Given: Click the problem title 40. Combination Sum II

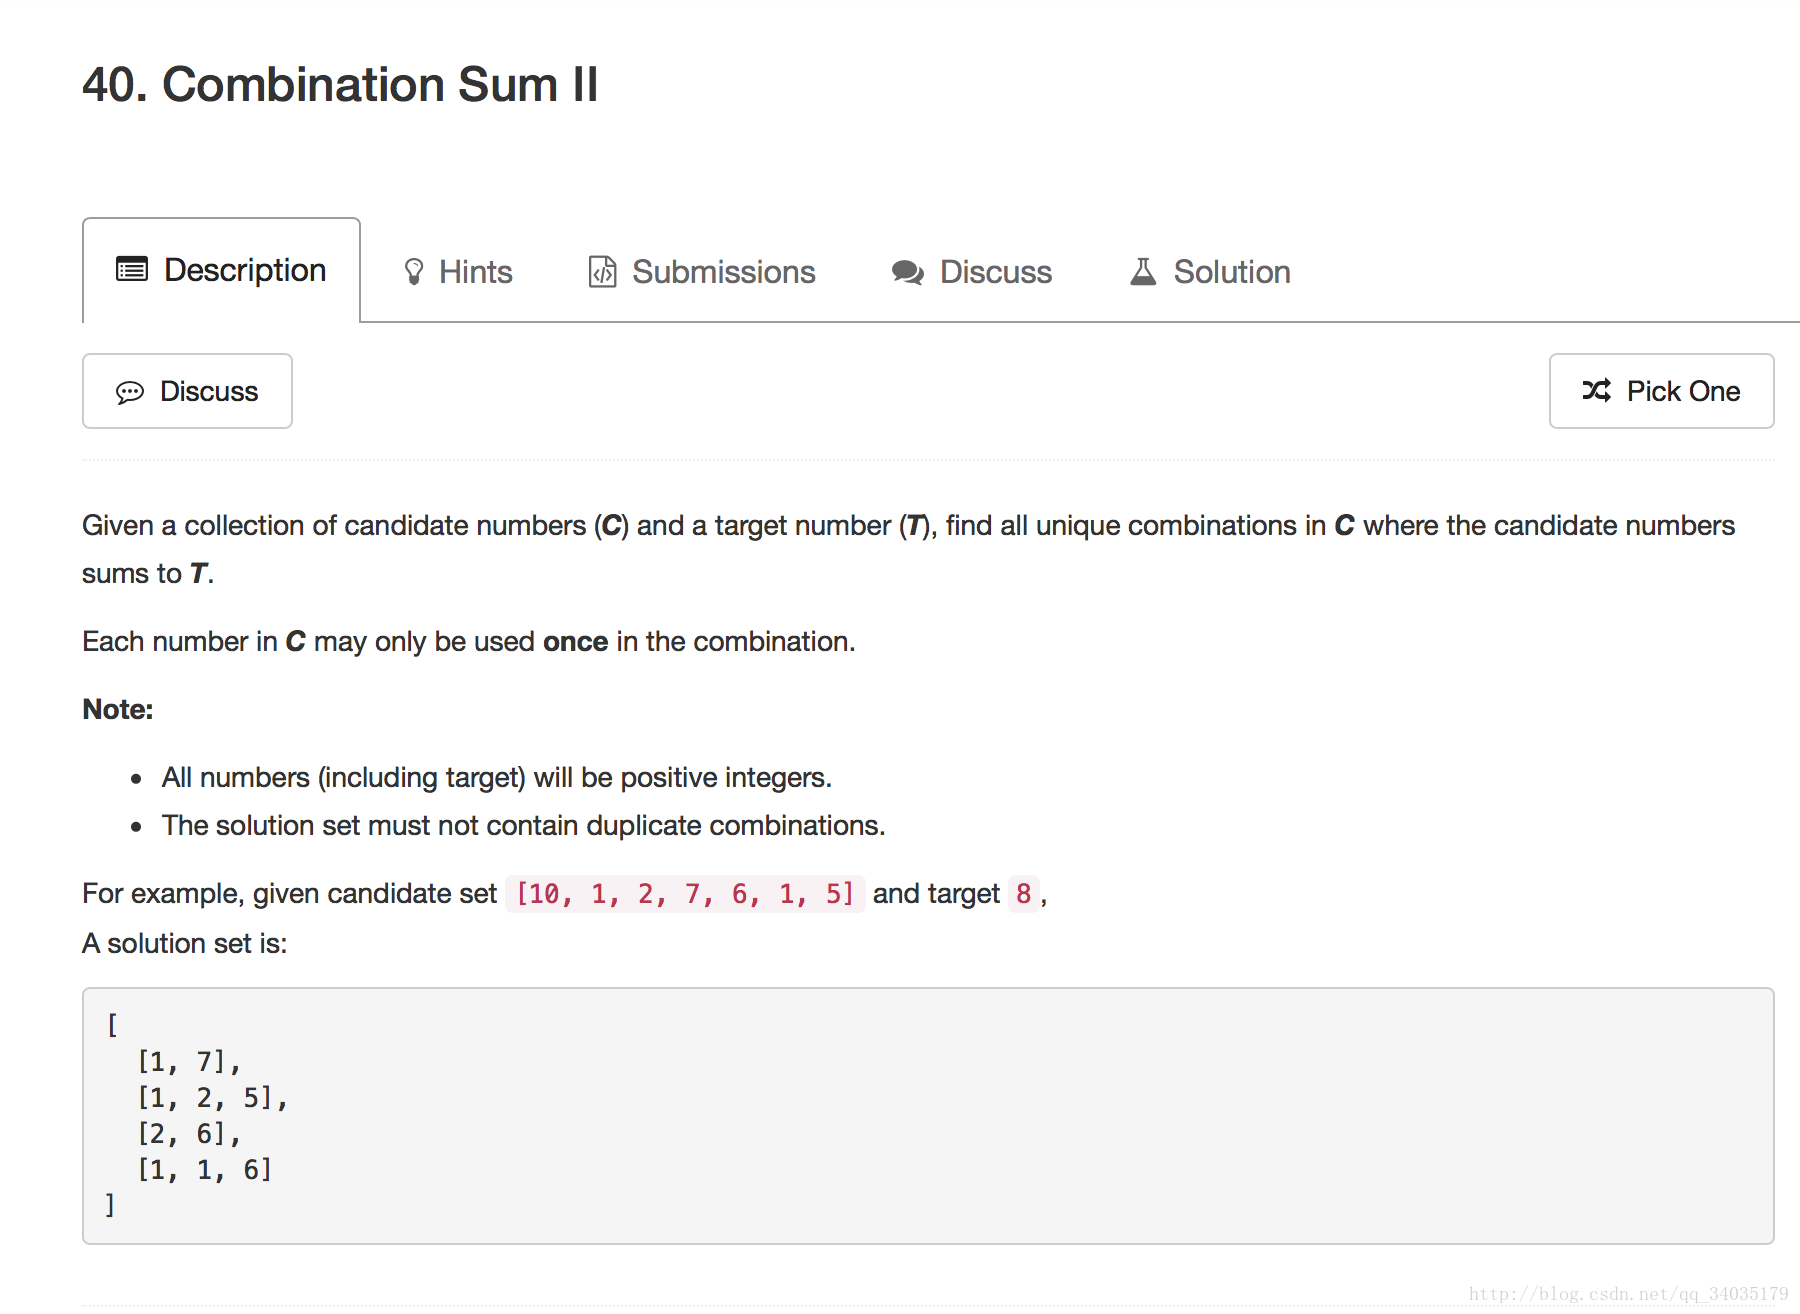Looking at the screenshot, I should click(340, 84).
